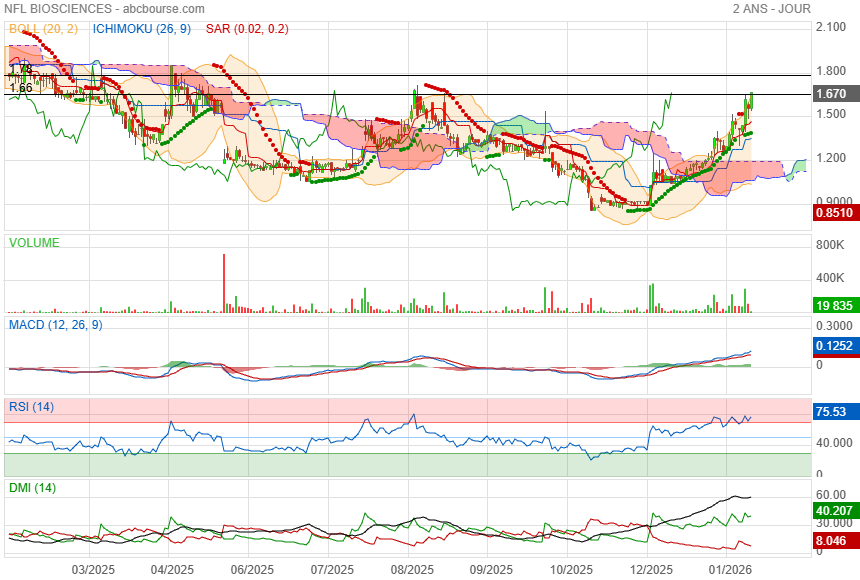The height and width of the screenshot is (580, 860).
Task: Click the 2 ANS - JOUR period label
Action: click(771, 9)
